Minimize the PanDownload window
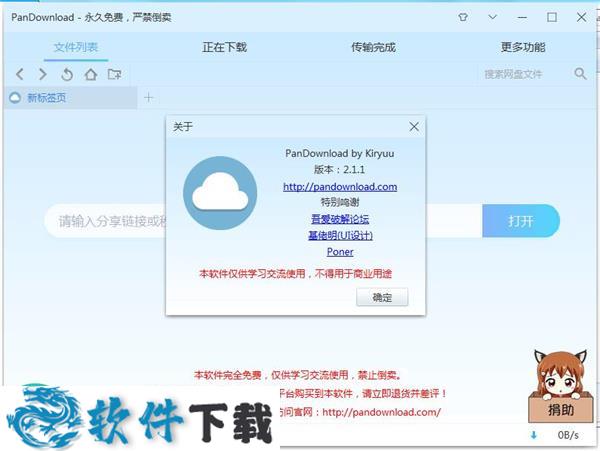The height and width of the screenshot is (451, 600). tap(522, 17)
